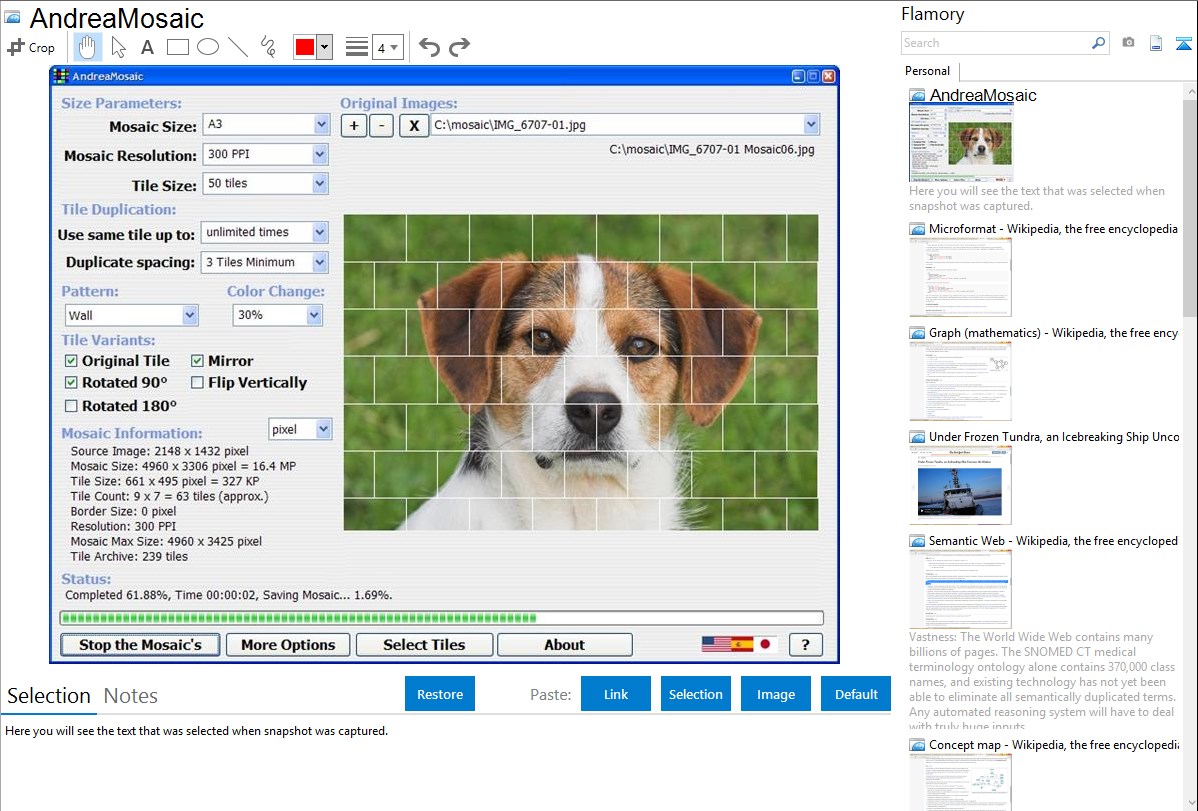Enable the Flip Vertically checkbox
The image size is (1198, 811).
(197, 382)
